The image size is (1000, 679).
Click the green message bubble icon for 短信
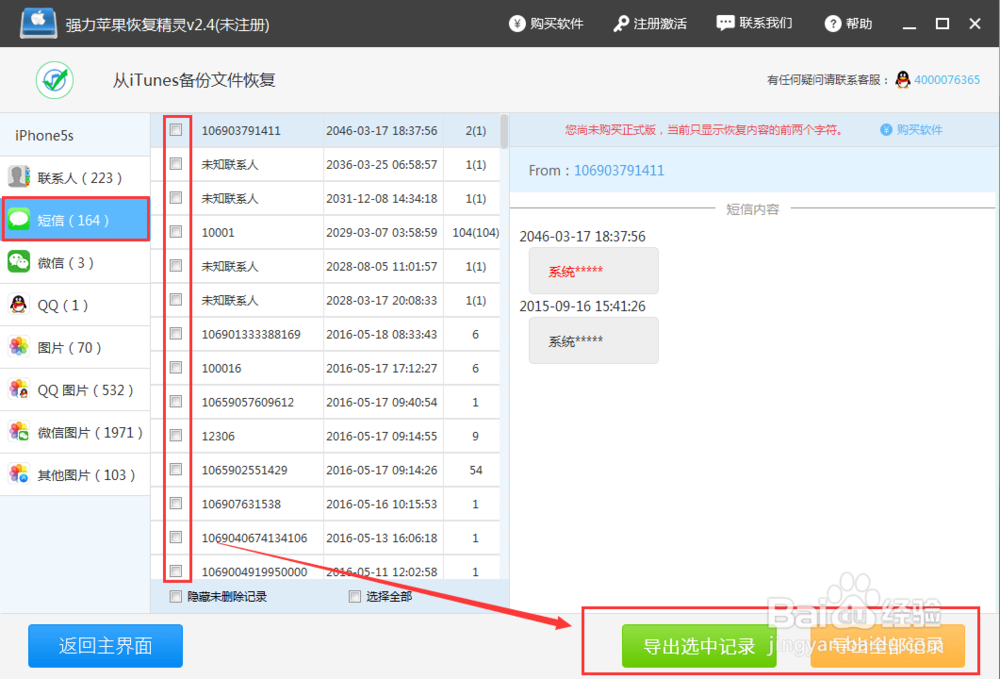click(18, 219)
